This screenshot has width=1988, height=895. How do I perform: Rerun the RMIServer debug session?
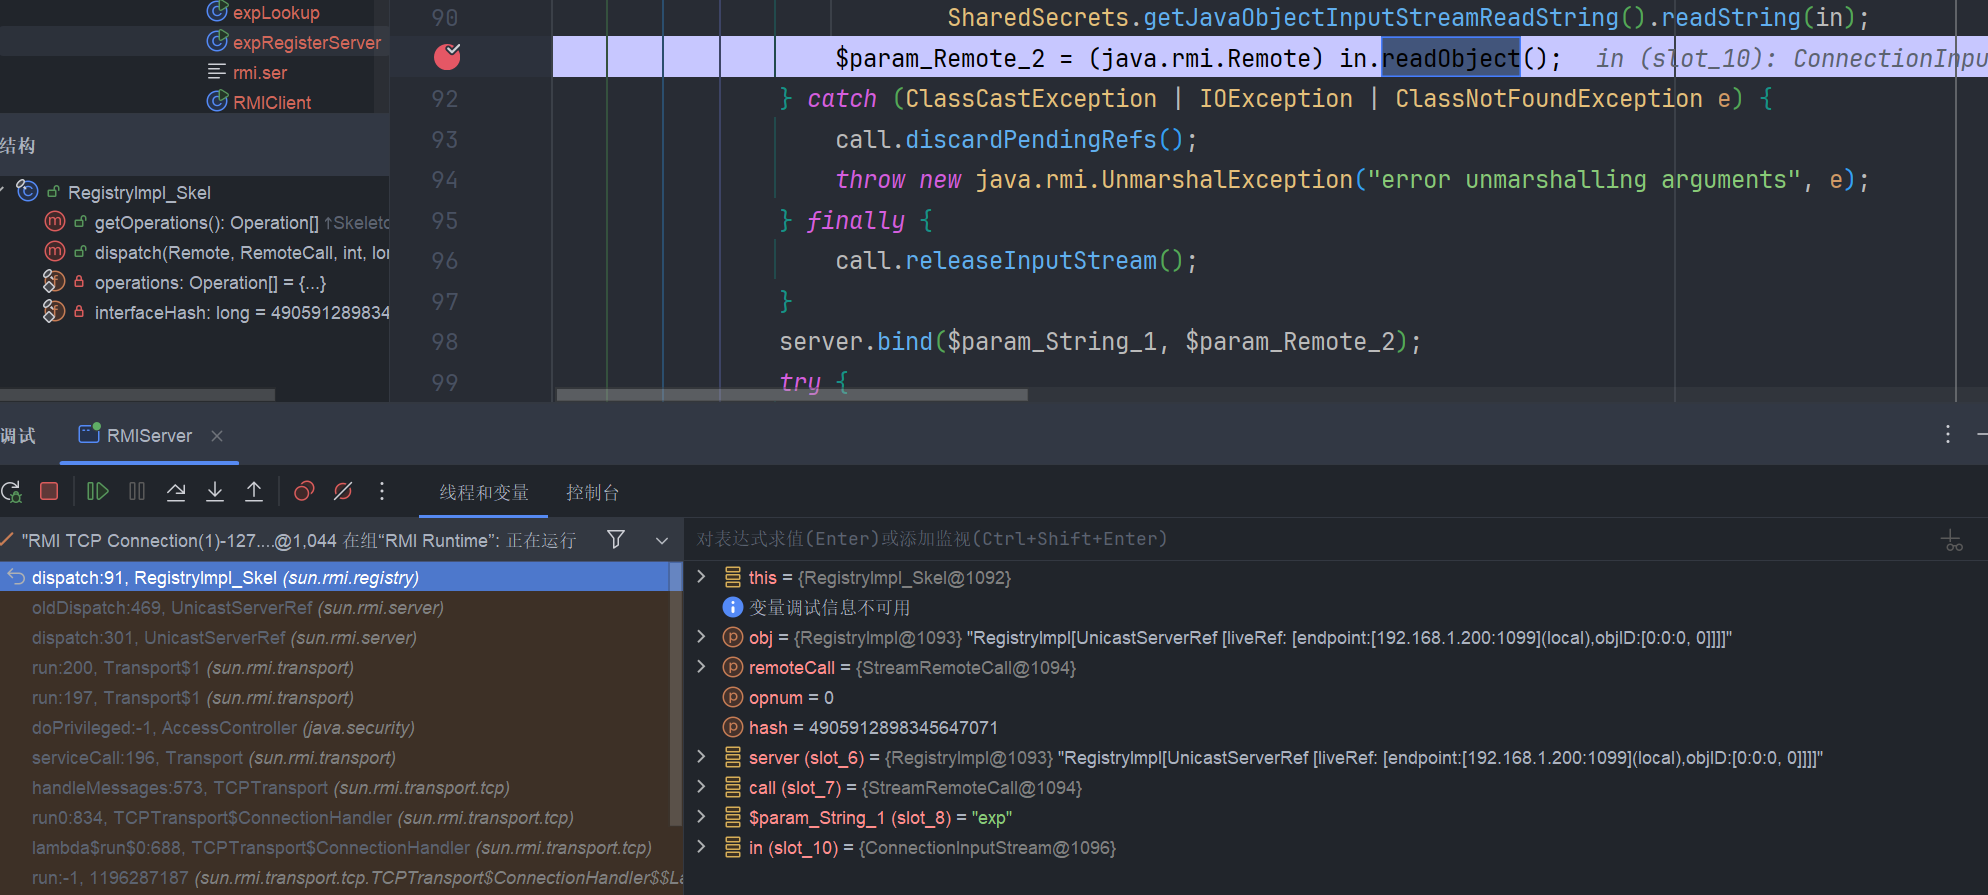pyautogui.click(x=11, y=491)
